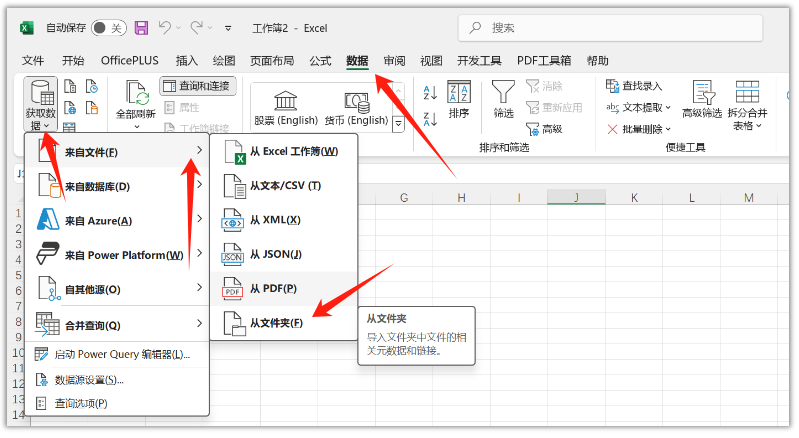799x438 pixels.
Task: Click the purple Save icon
Action: 141,28
